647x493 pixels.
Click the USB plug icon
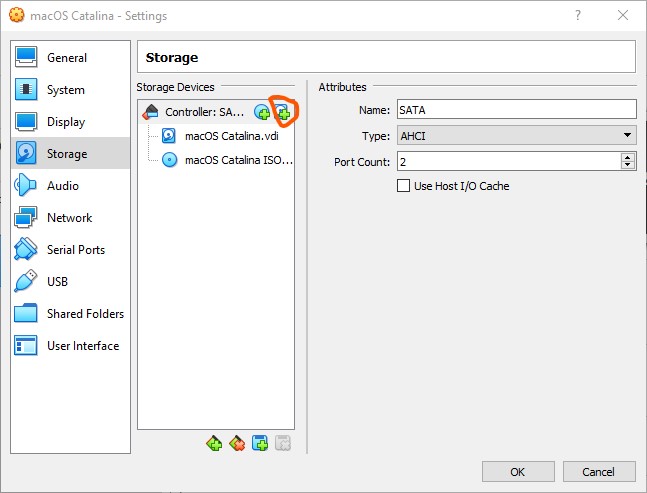tap(26, 281)
